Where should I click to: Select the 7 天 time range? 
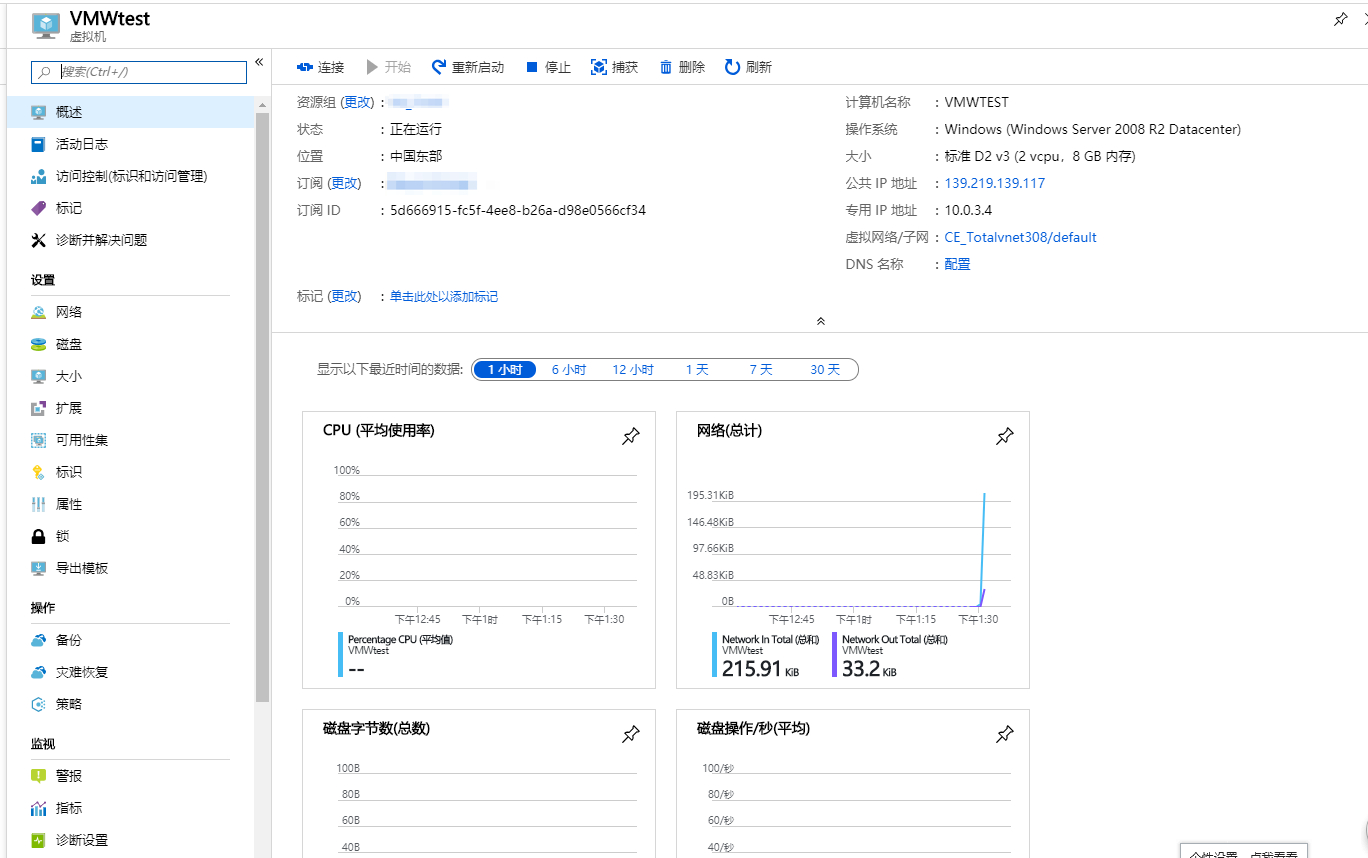(x=761, y=370)
